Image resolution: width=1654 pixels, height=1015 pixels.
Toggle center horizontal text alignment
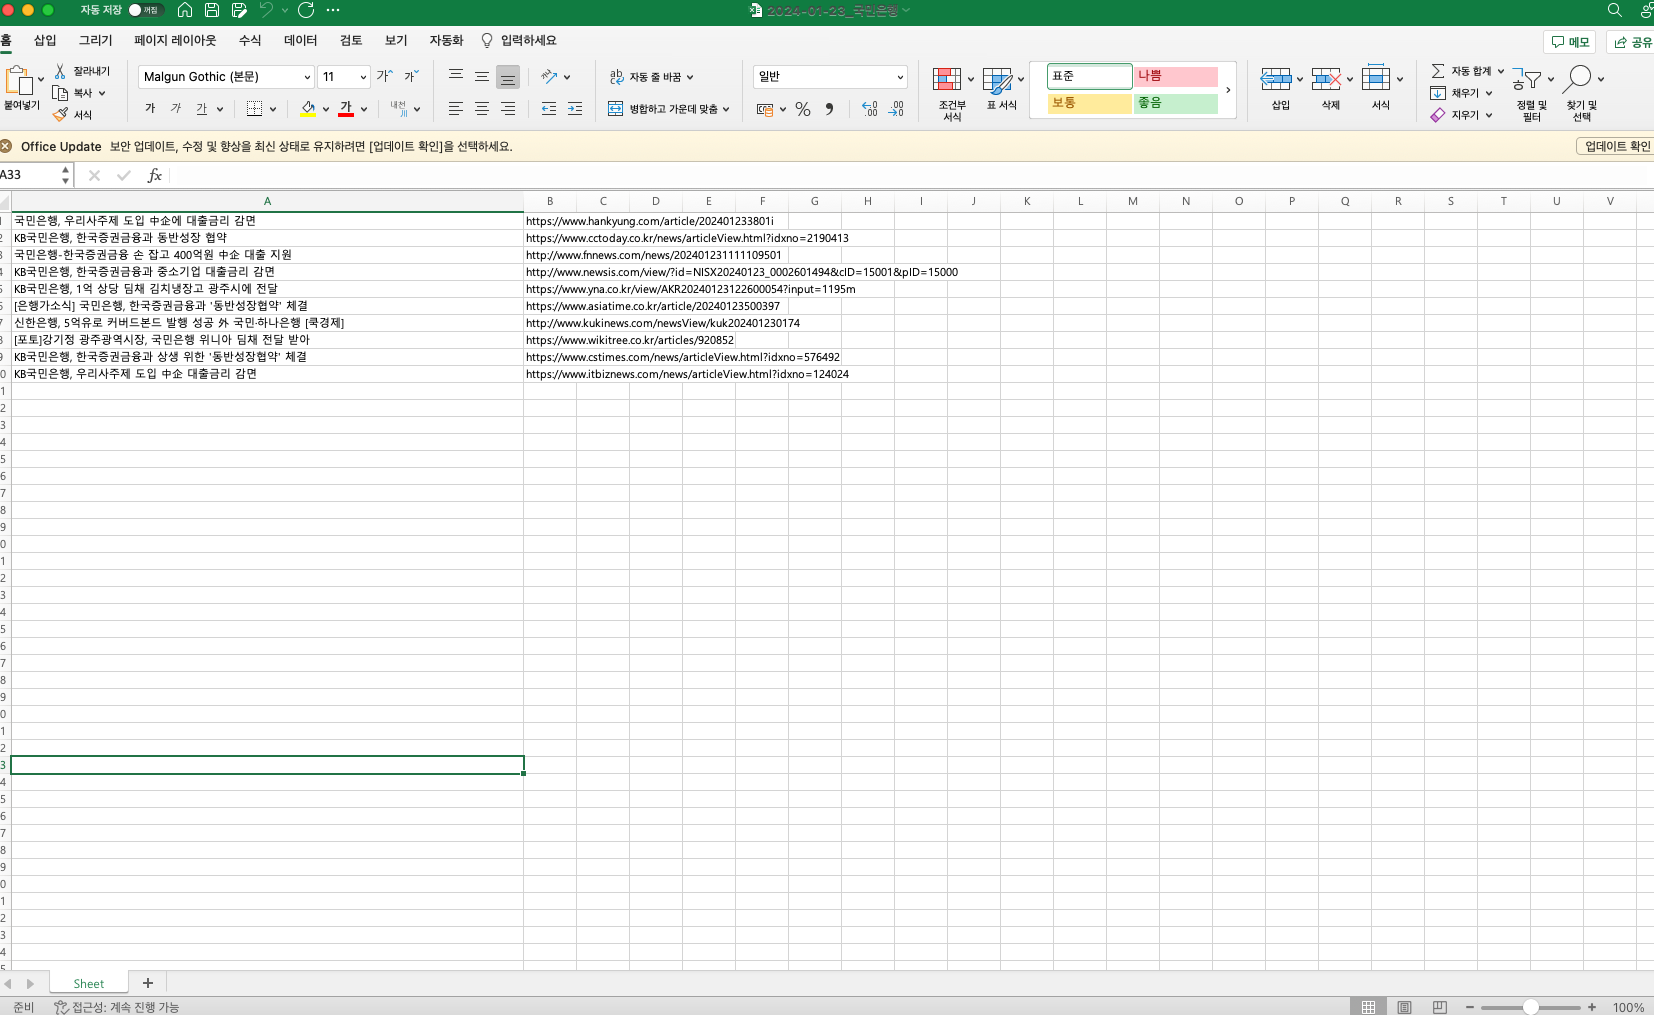(x=482, y=109)
